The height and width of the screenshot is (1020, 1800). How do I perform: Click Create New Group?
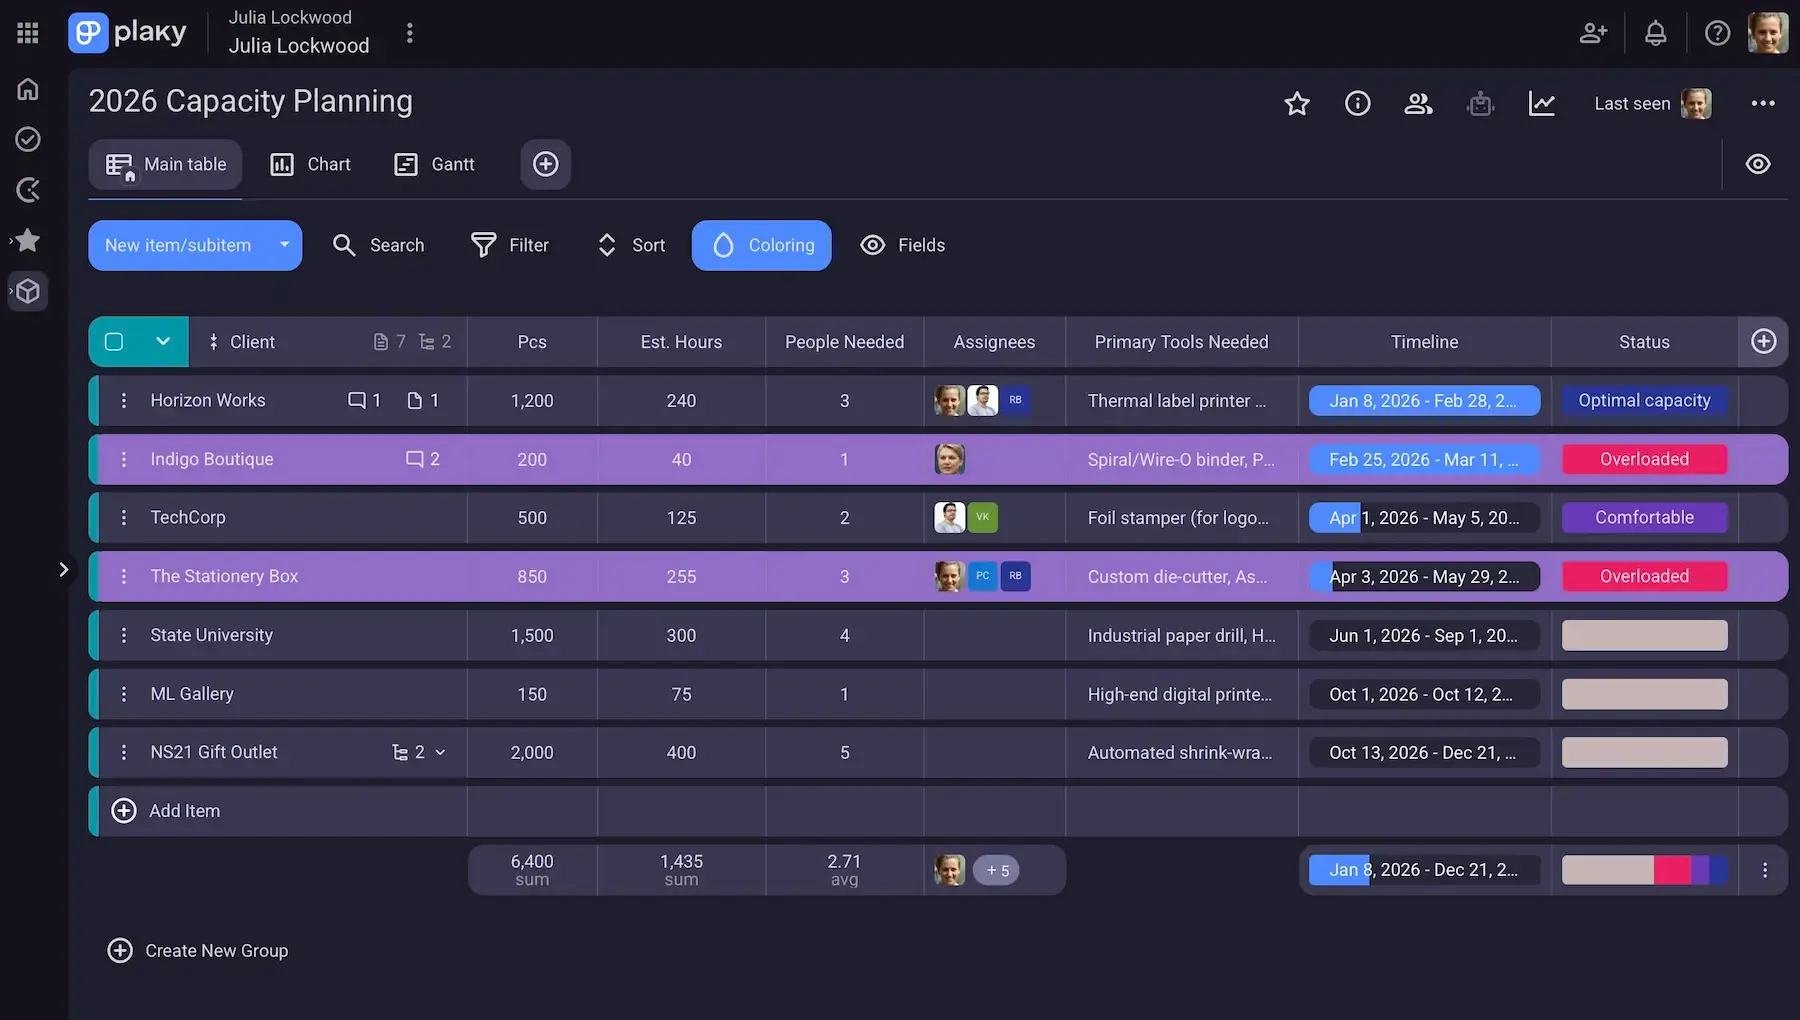point(198,951)
